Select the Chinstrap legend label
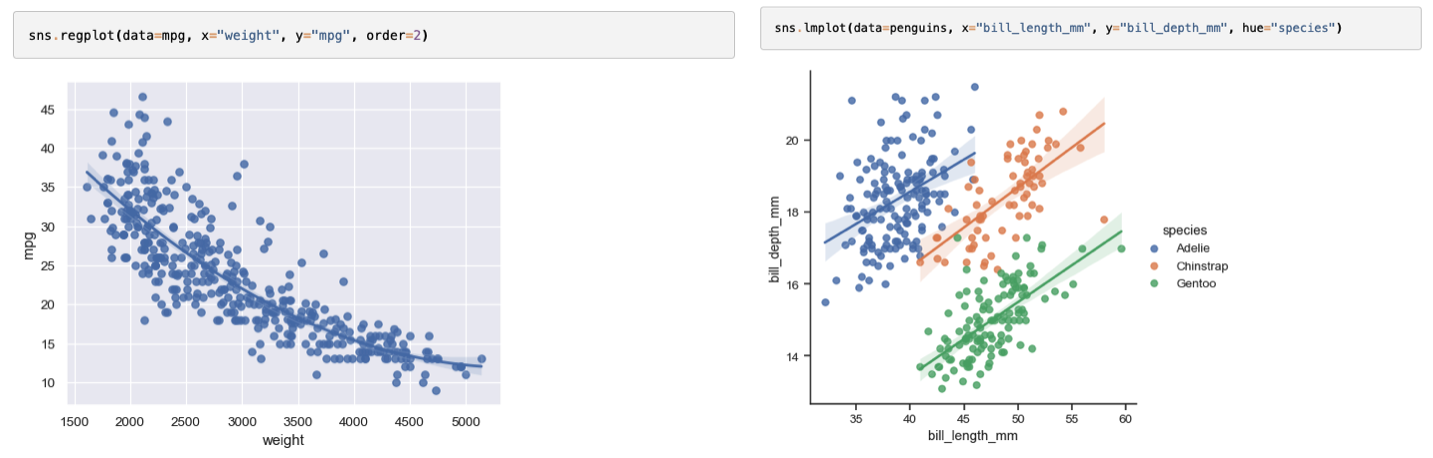This screenshot has width=1433, height=458. (x=1202, y=266)
